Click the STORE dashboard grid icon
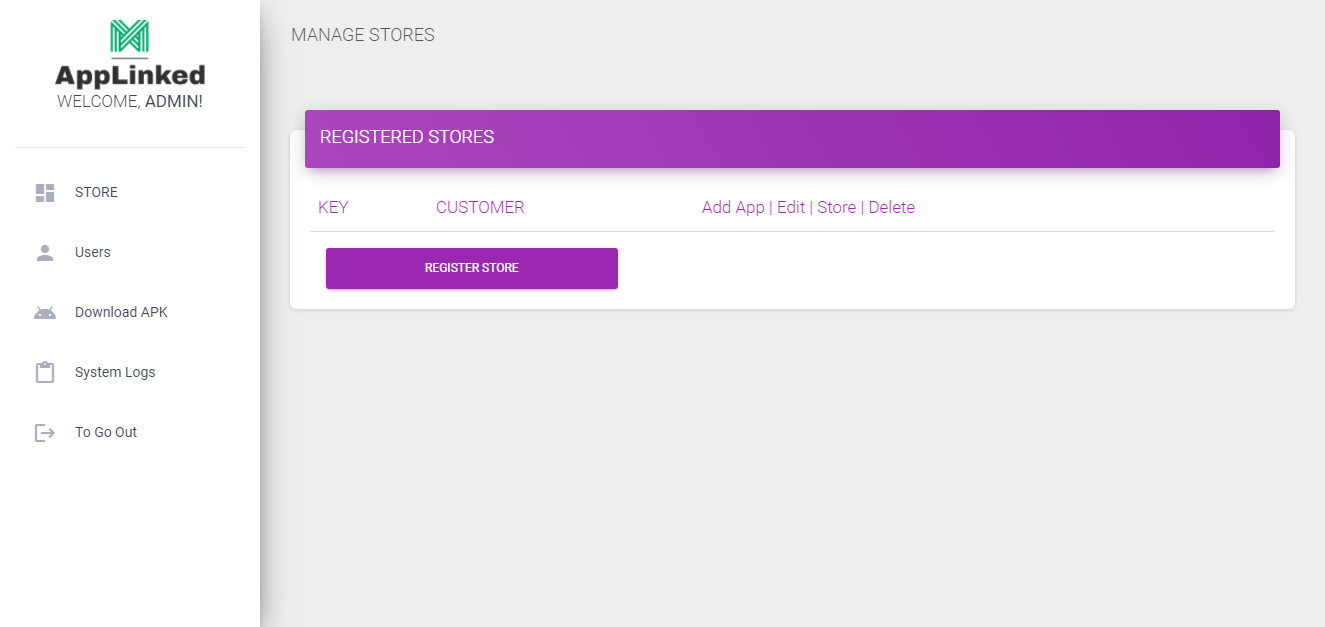The image size is (1325, 627). pyautogui.click(x=45, y=193)
